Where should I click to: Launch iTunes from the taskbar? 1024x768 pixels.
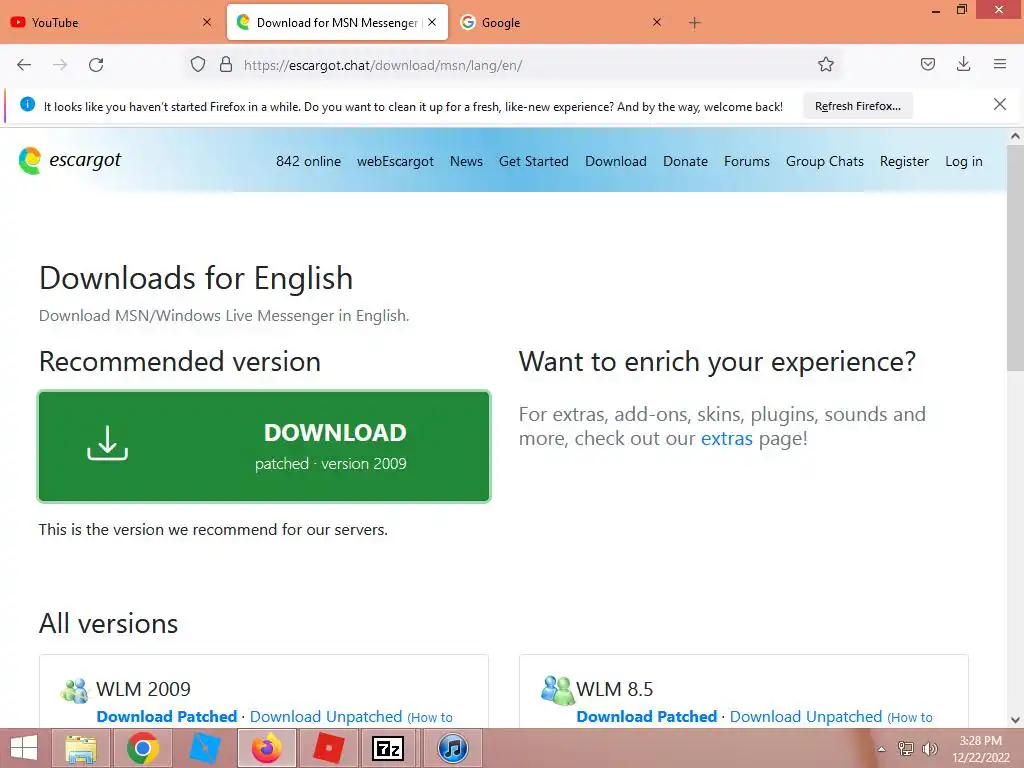[452, 748]
